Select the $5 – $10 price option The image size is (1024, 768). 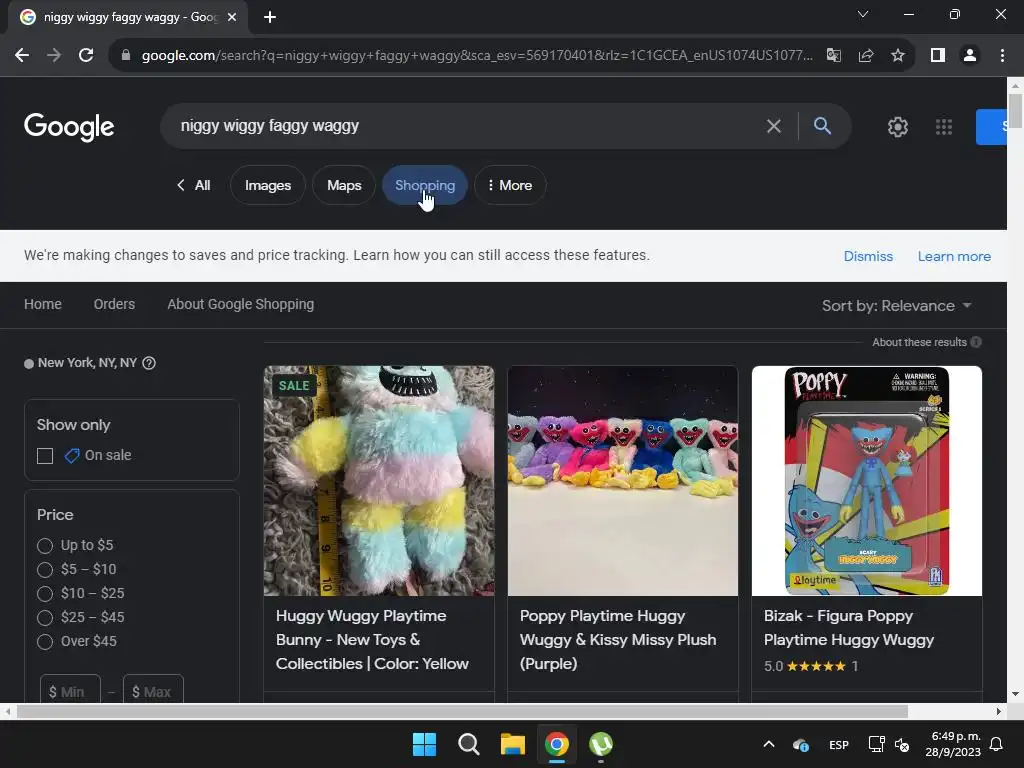click(x=45, y=569)
